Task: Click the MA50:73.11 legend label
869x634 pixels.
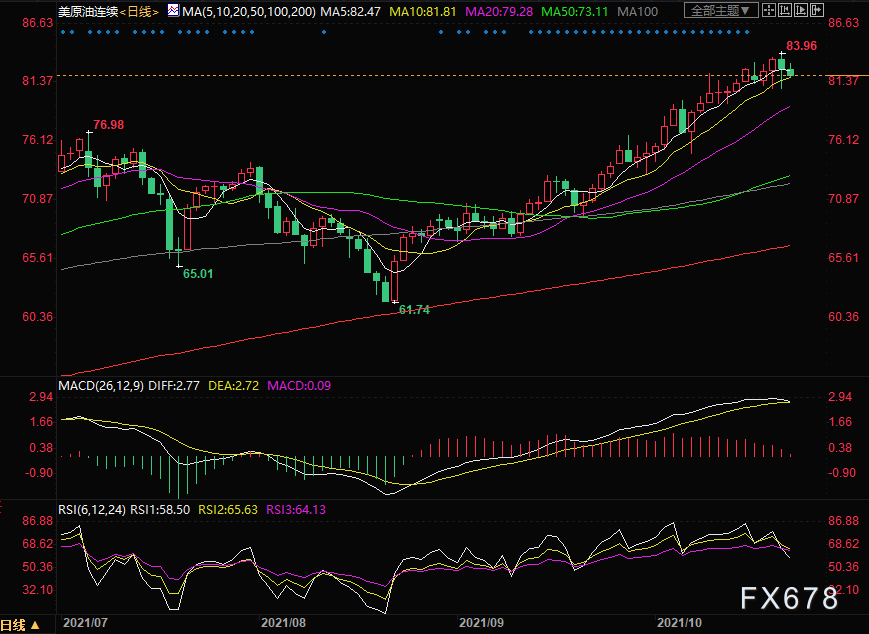Action: pos(575,11)
